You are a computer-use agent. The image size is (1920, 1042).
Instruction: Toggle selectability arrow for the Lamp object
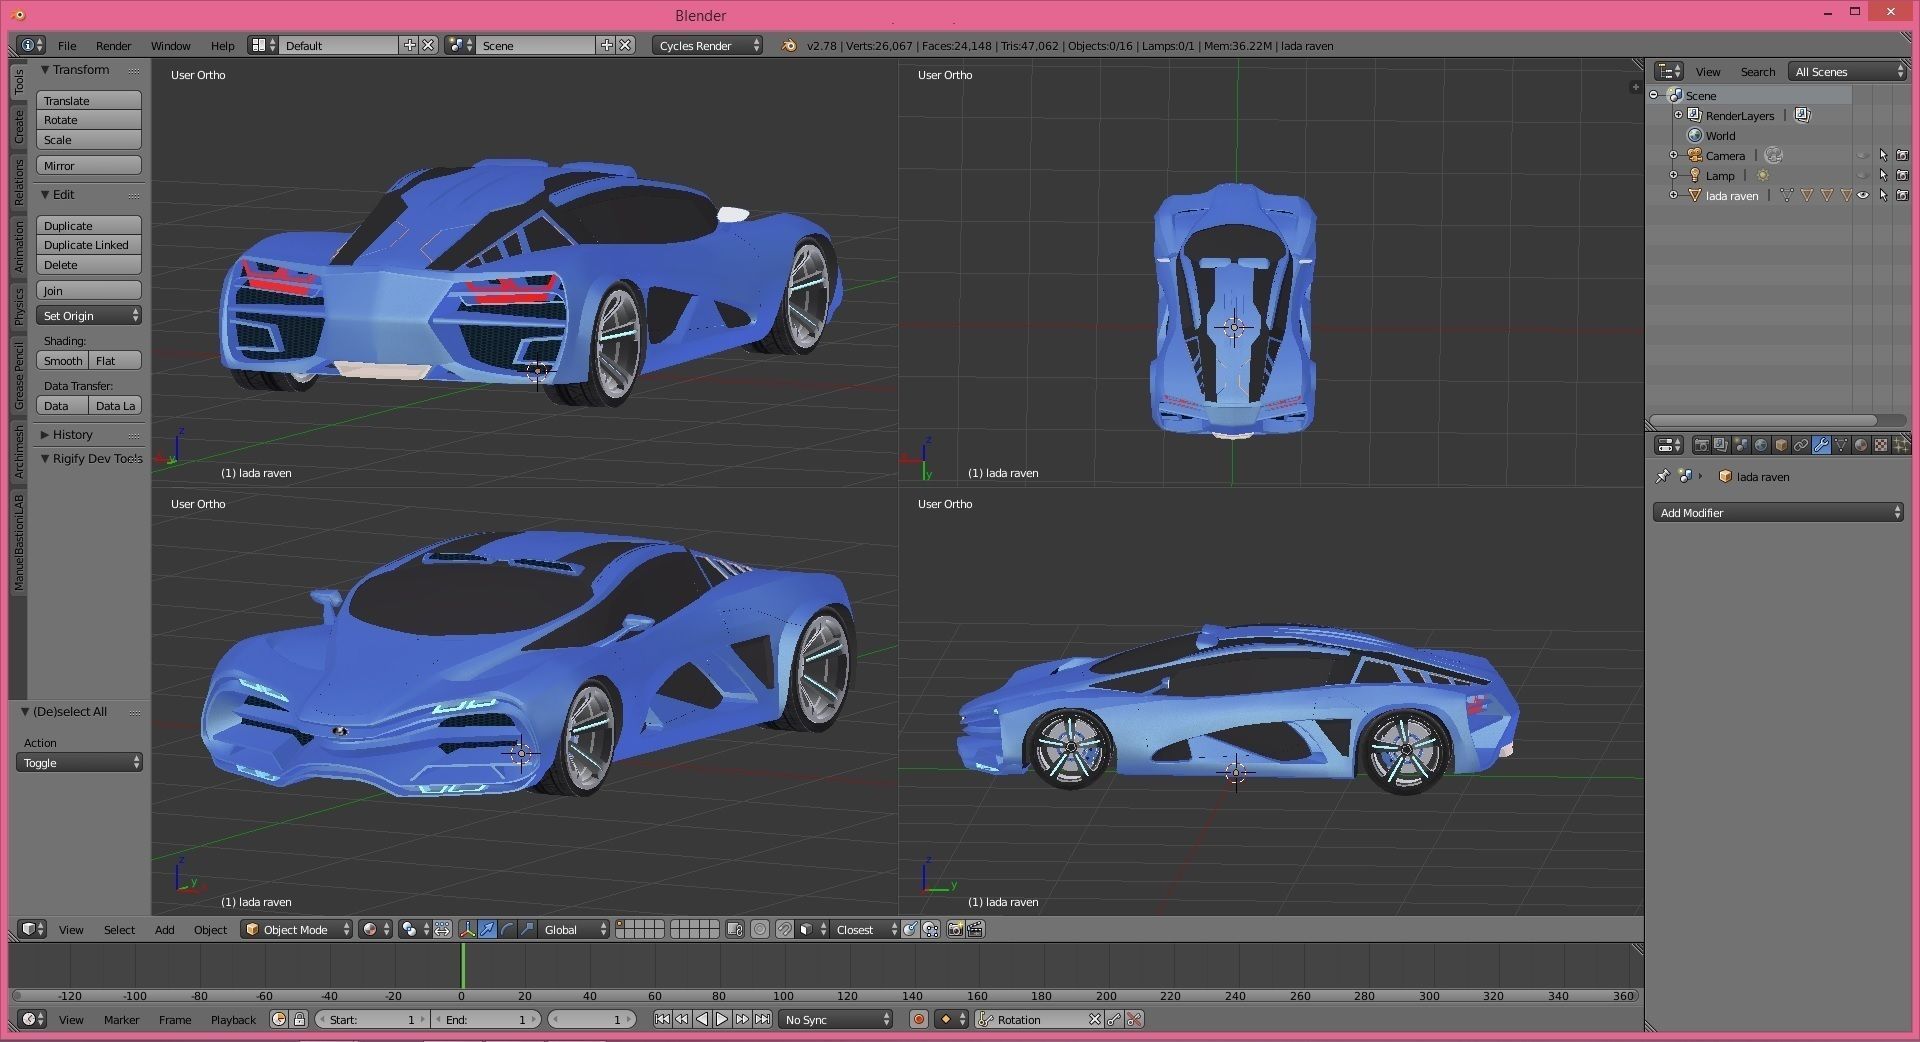pyautogui.click(x=1883, y=176)
